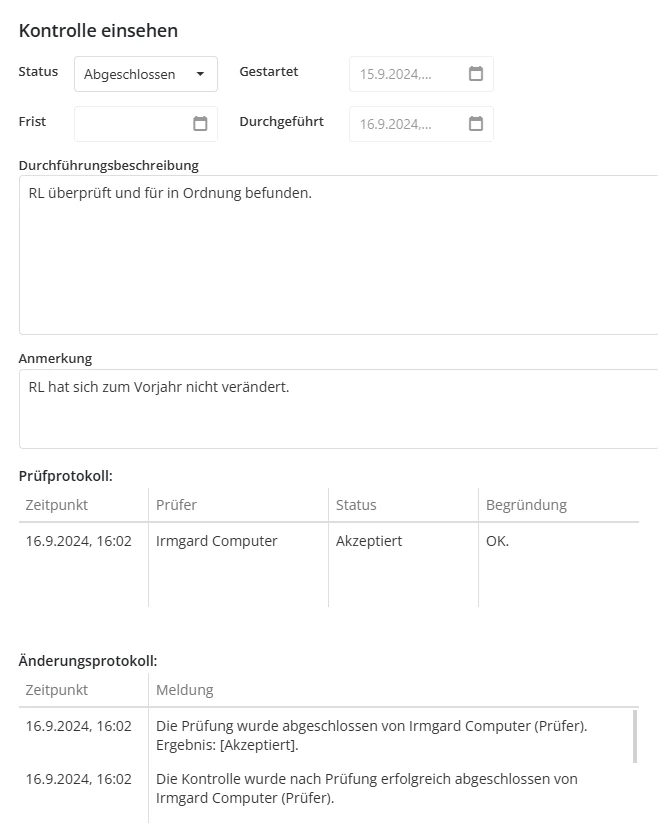Image resolution: width=658 pixels, height=831 pixels.
Task: Click the Durchgeführt calendar icon
Action: tap(476, 124)
